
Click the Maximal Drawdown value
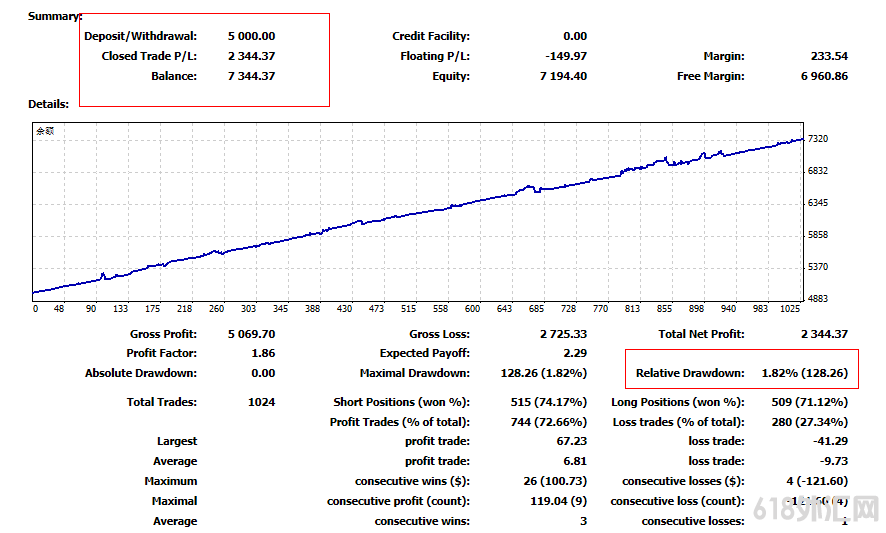click(545, 373)
